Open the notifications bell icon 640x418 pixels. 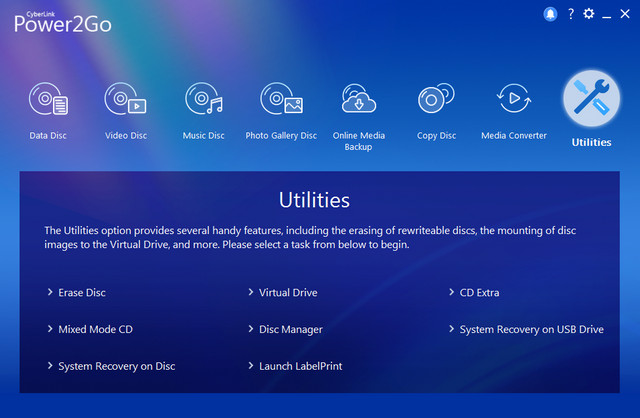[x=550, y=14]
